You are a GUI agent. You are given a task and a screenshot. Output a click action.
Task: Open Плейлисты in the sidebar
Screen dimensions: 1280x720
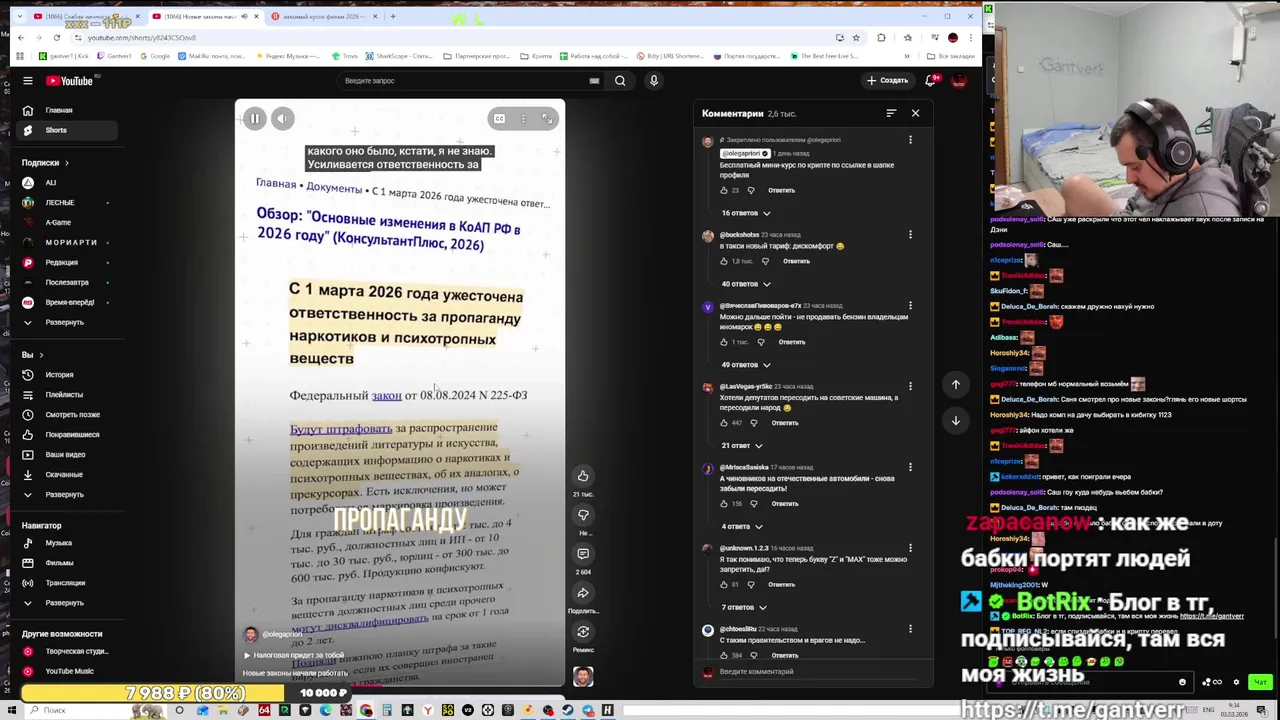tap(64, 395)
